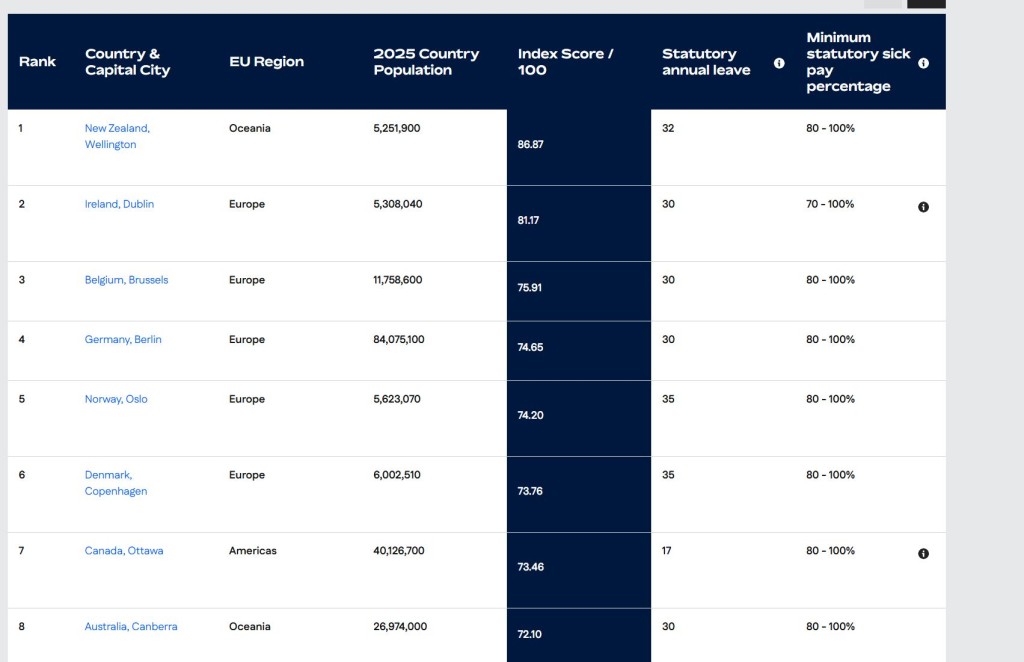
Task: Click info icon beside Minimum statutory sick pay header
Action: point(923,63)
